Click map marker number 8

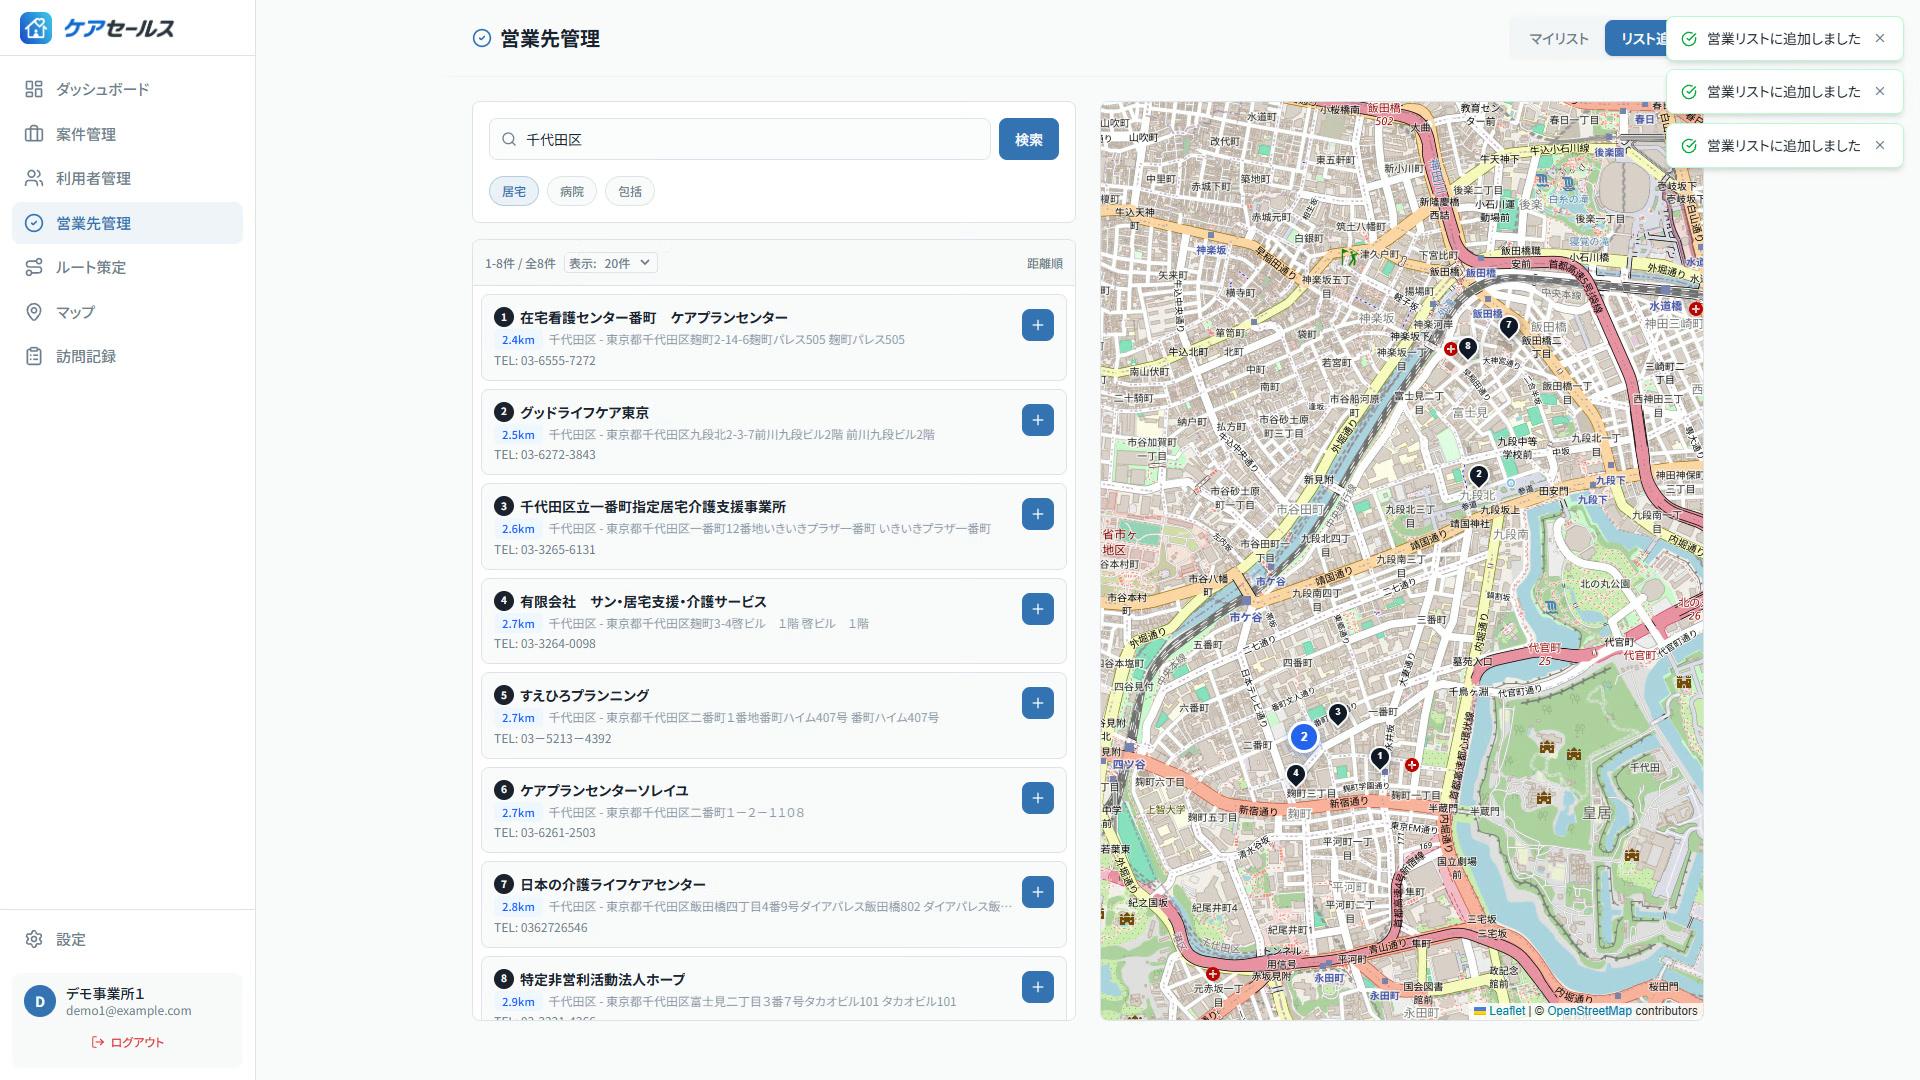pos(1467,348)
